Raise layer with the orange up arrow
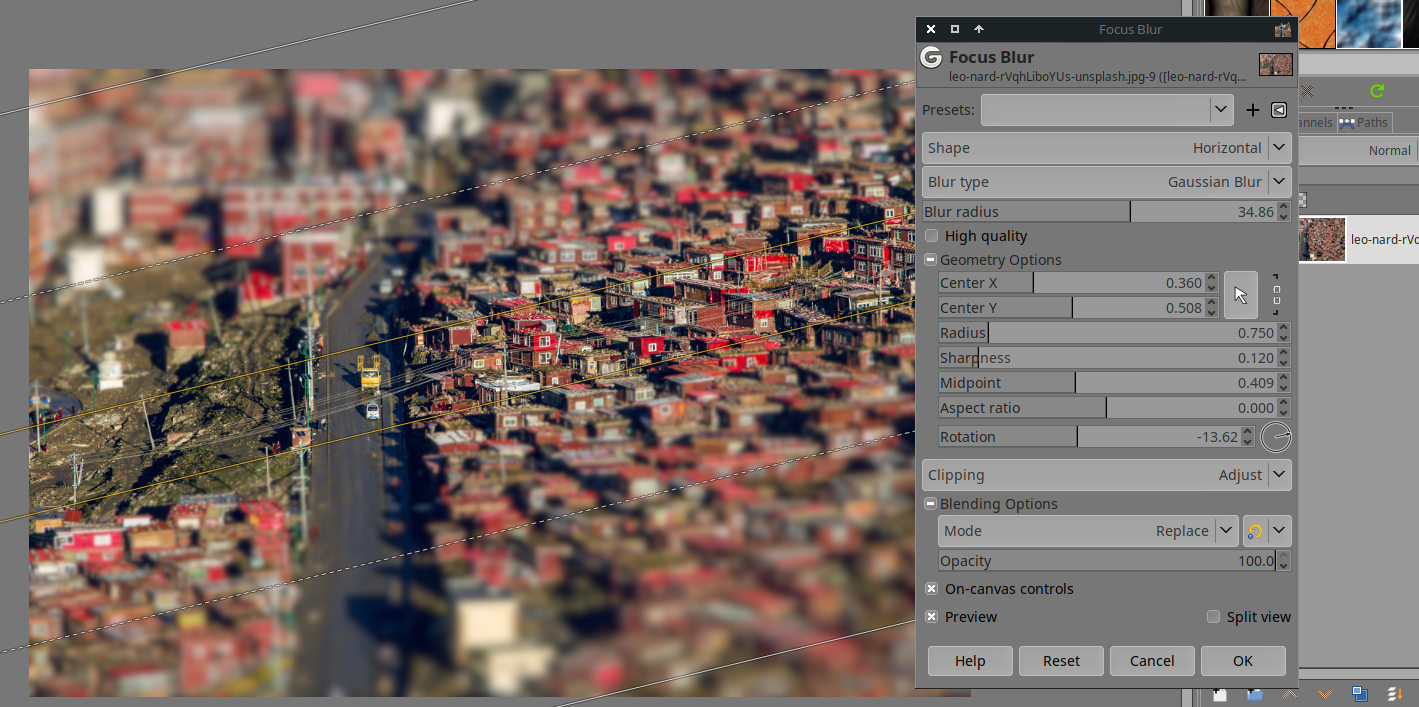The width and height of the screenshot is (1419, 707). tap(1291, 694)
